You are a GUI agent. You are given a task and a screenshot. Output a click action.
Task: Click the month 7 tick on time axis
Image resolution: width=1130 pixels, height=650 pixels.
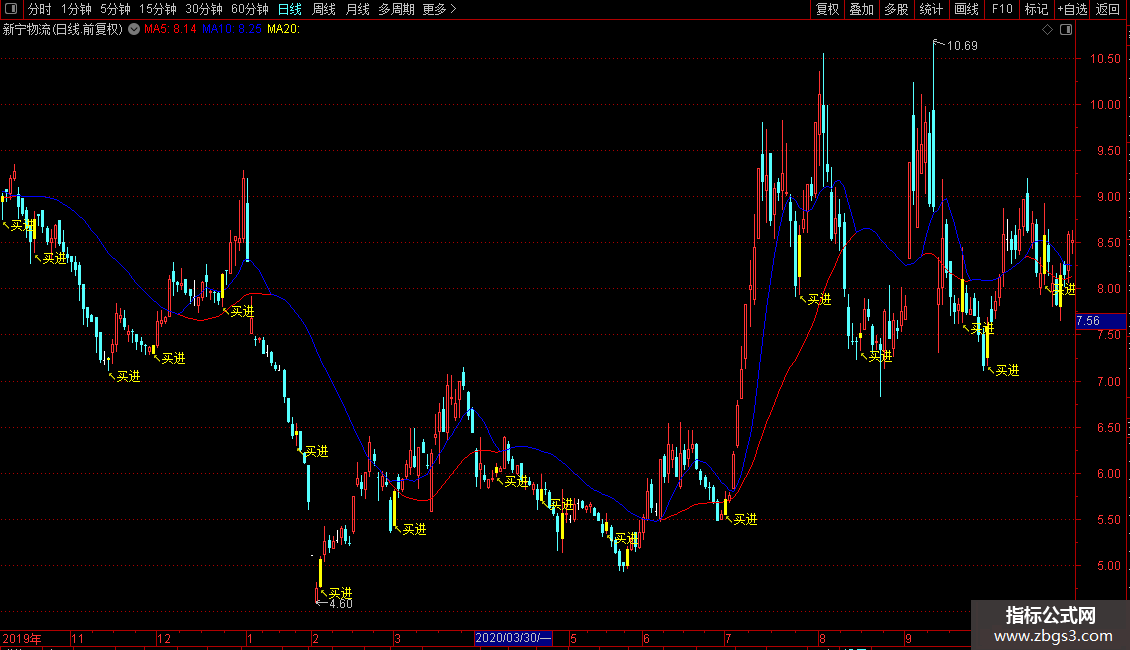(728, 638)
